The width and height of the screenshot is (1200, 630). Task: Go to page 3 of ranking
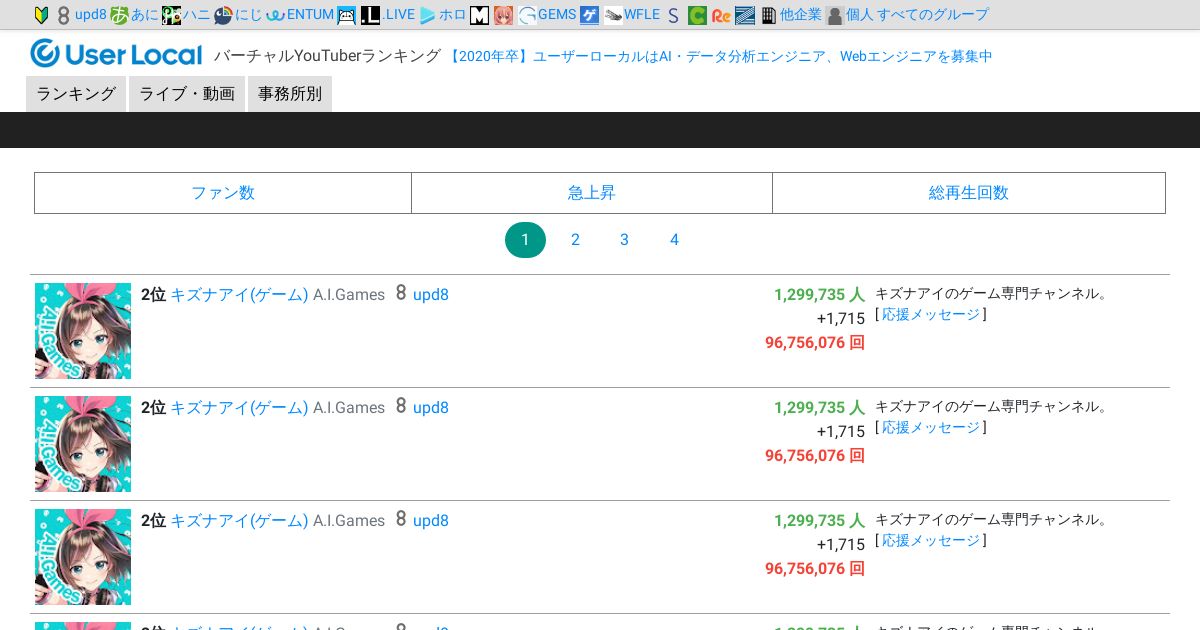coord(624,240)
